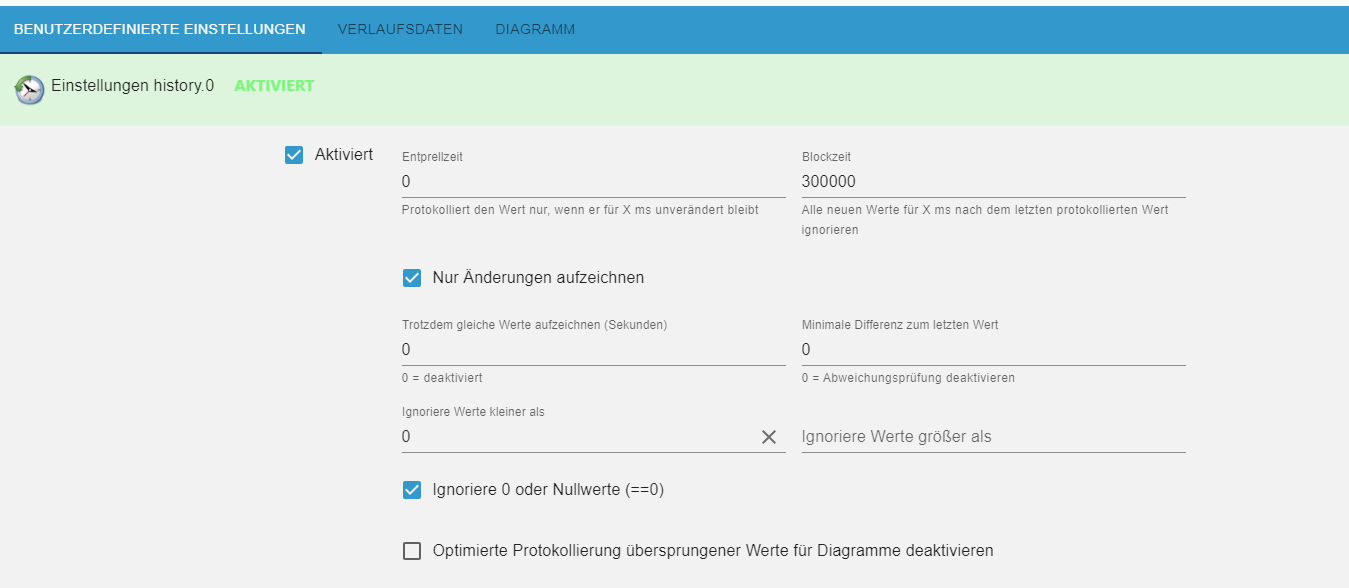Click the 'Einstellungen history.0' title text

coord(132,86)
